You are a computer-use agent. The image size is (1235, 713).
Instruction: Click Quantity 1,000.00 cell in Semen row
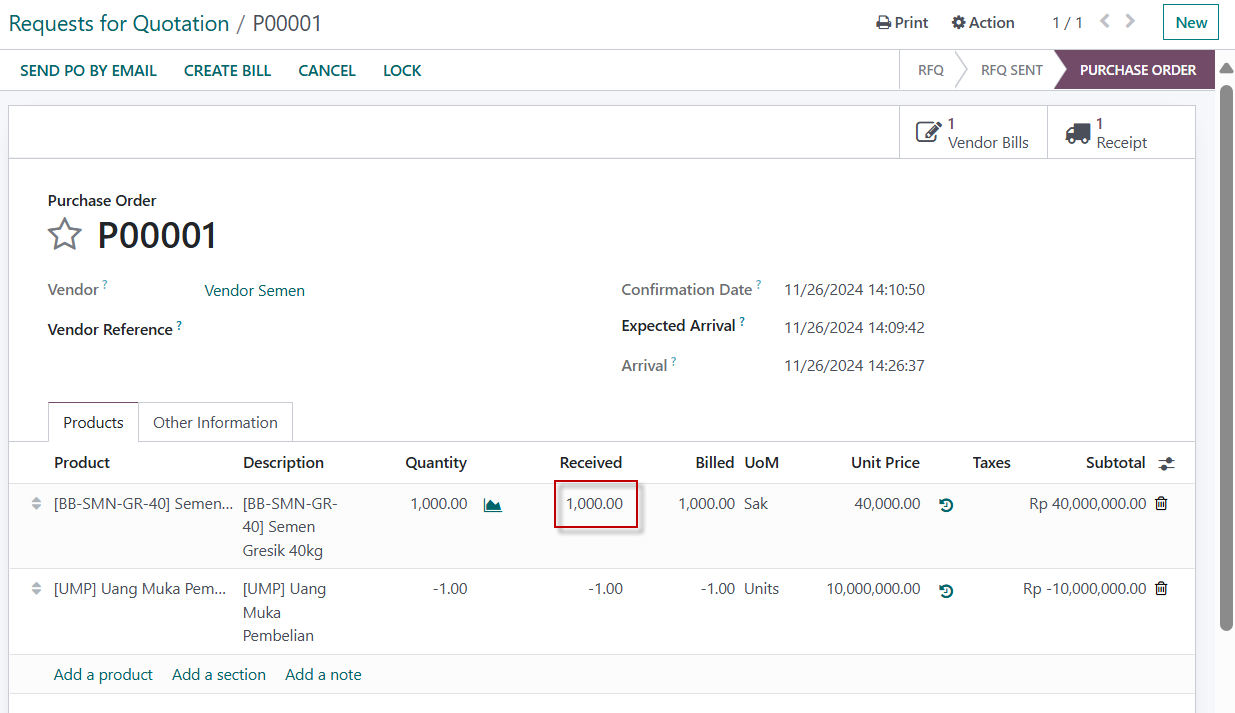point(438,503)
